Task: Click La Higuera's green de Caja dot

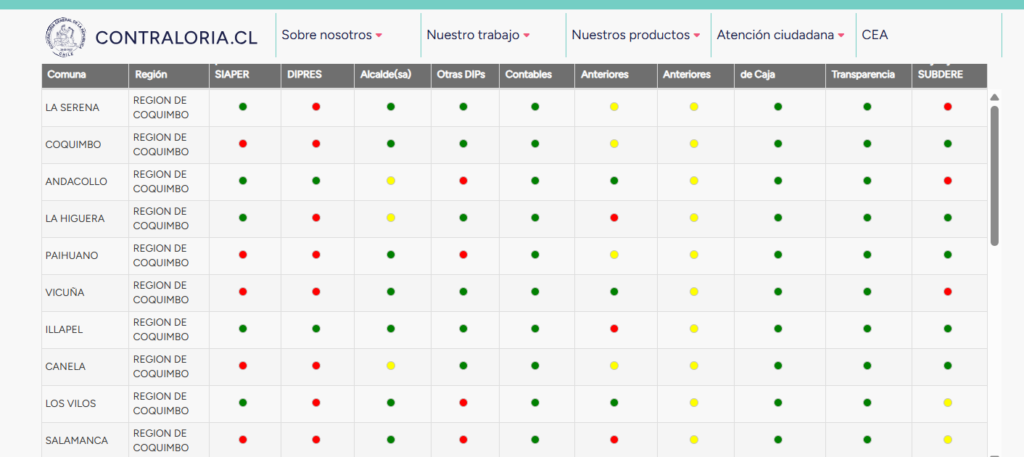Action: (778, 218)
